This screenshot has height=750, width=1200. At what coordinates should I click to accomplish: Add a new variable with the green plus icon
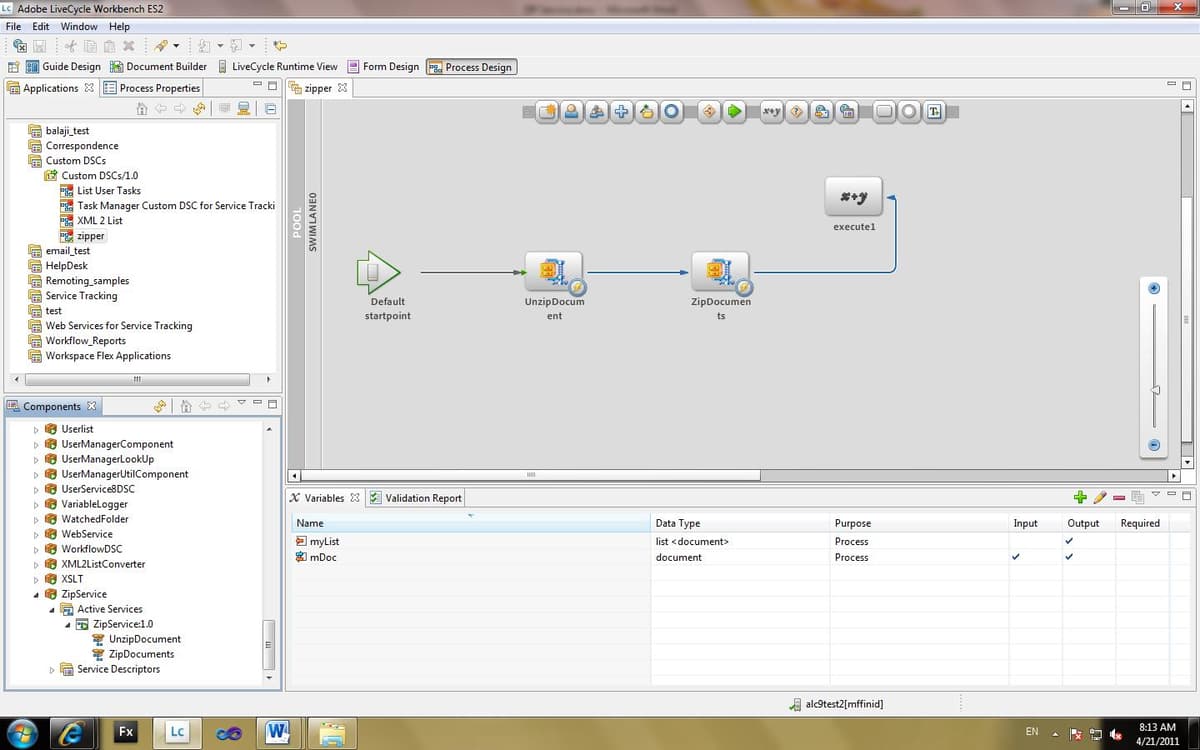[x=1079, y=497]
